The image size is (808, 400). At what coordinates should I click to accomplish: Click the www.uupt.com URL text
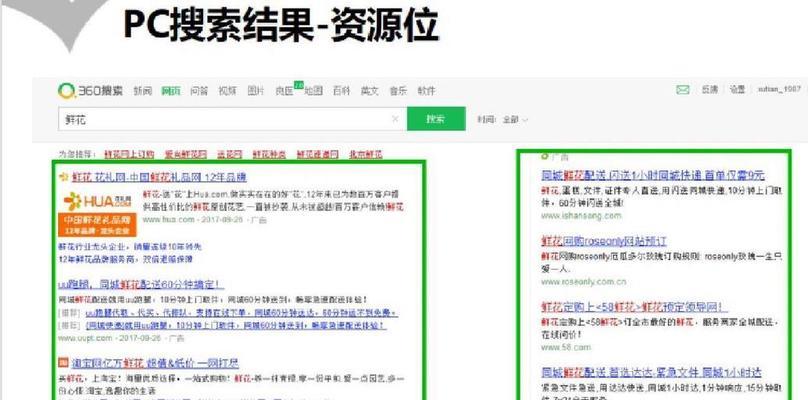(85, 338)
